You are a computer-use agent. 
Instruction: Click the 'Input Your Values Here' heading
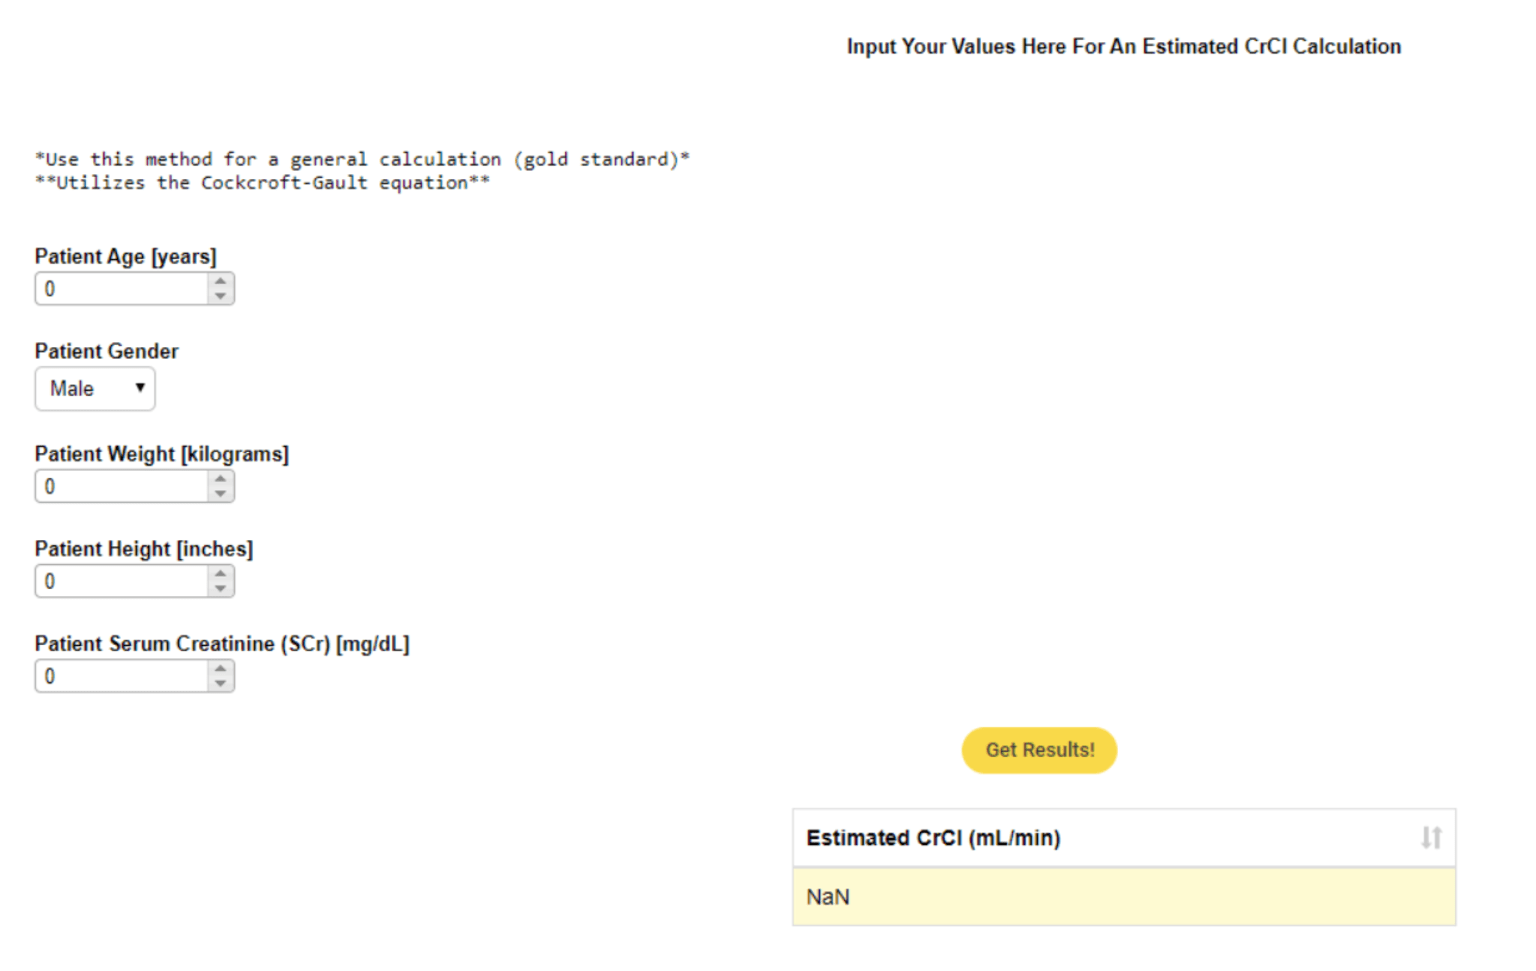[x=1124, y=47]
